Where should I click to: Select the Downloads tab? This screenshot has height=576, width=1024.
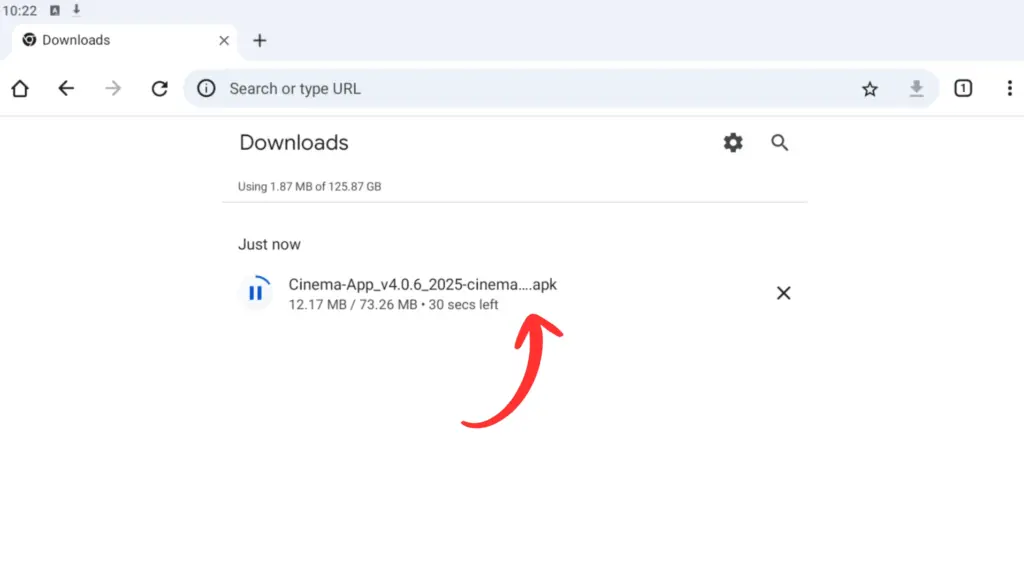click(110, 40)
